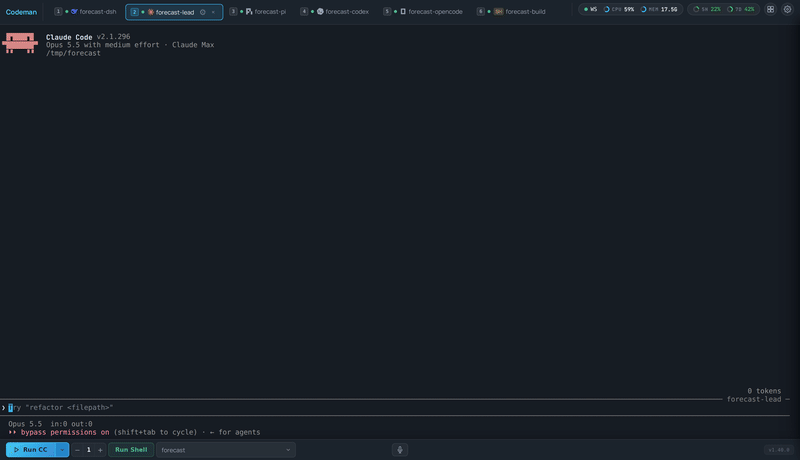Click the 'bypass permissions on' status text
The width and height of the screenshot is (800, 460).
(x=65, y=432)
